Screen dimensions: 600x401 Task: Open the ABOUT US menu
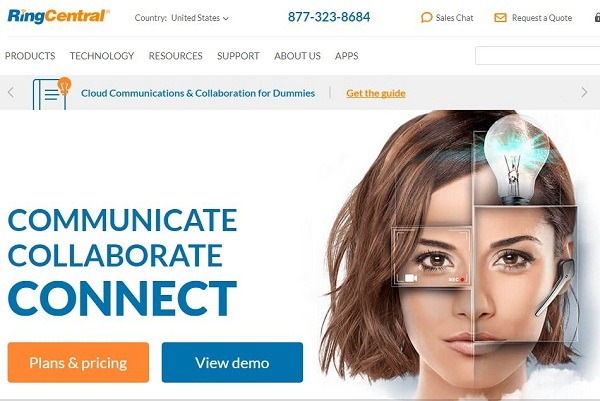(297, 56)
